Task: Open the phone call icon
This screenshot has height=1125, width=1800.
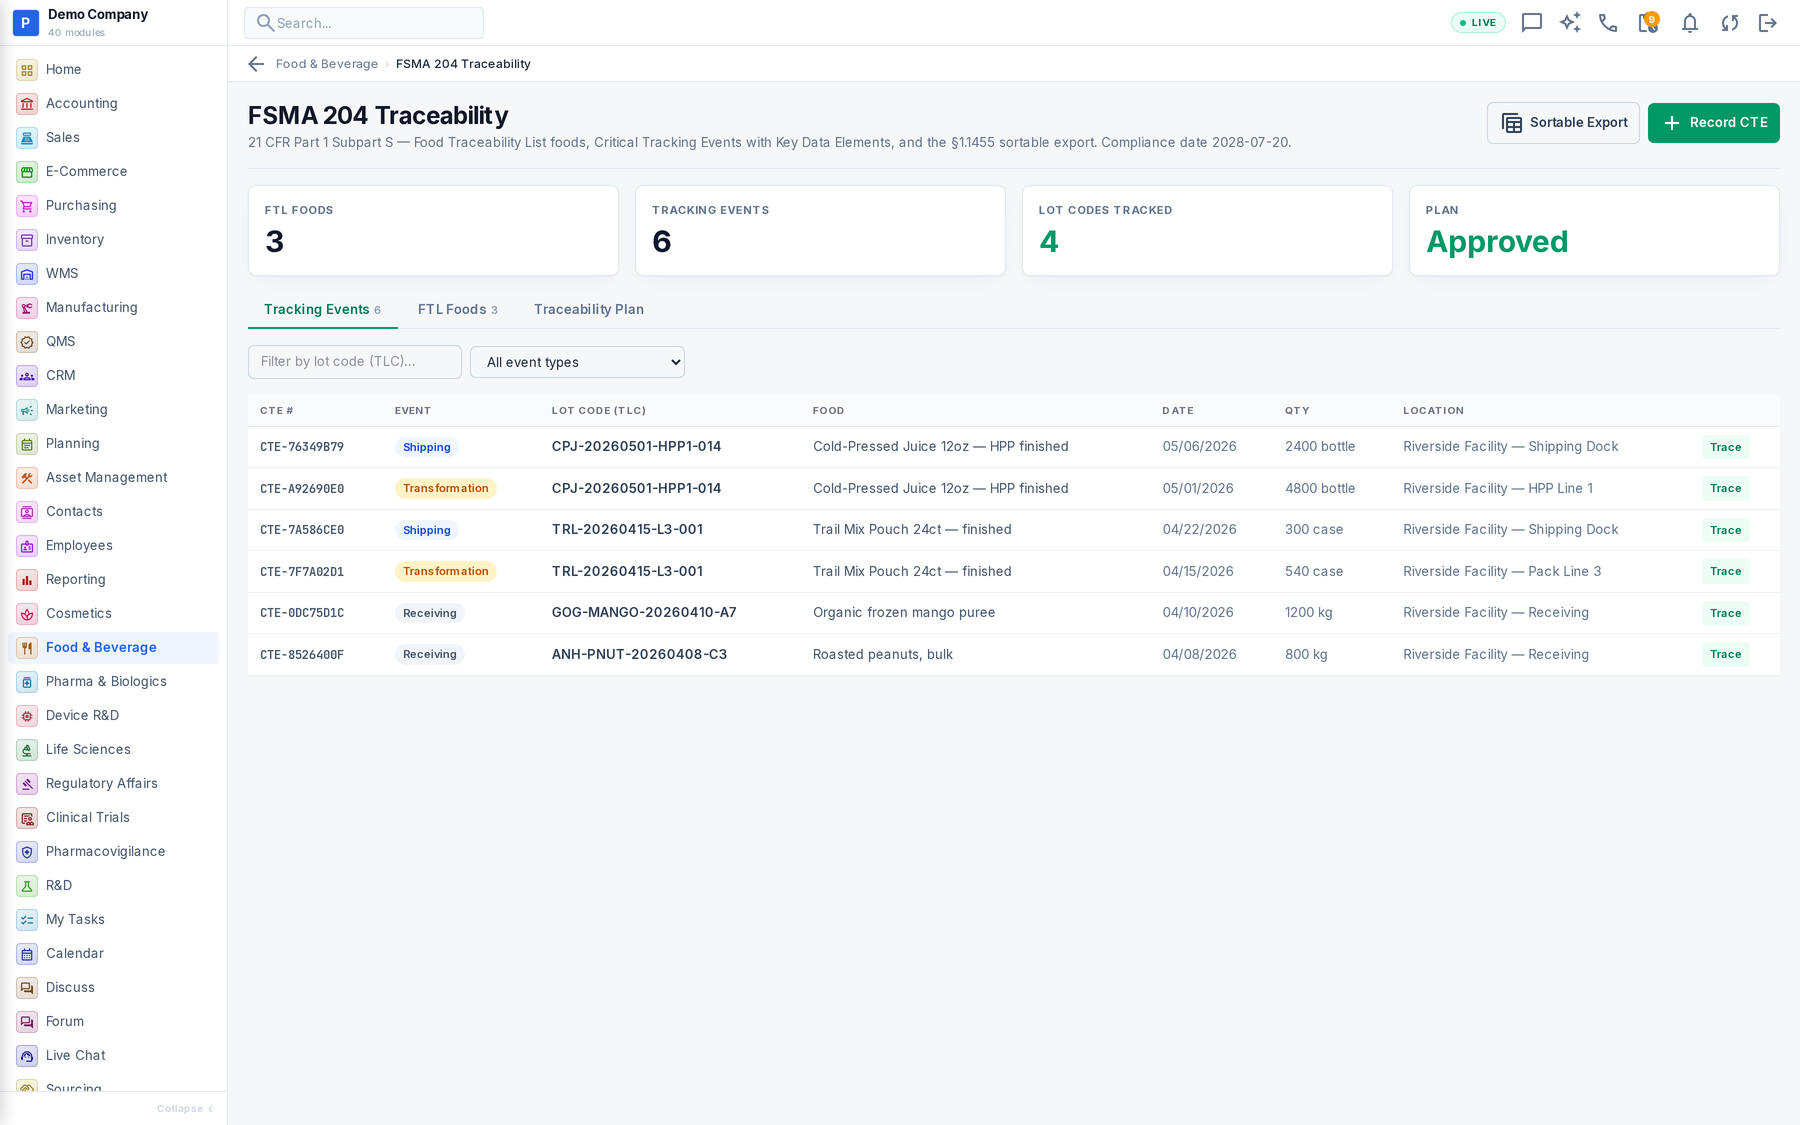Action: [1608, 23]
